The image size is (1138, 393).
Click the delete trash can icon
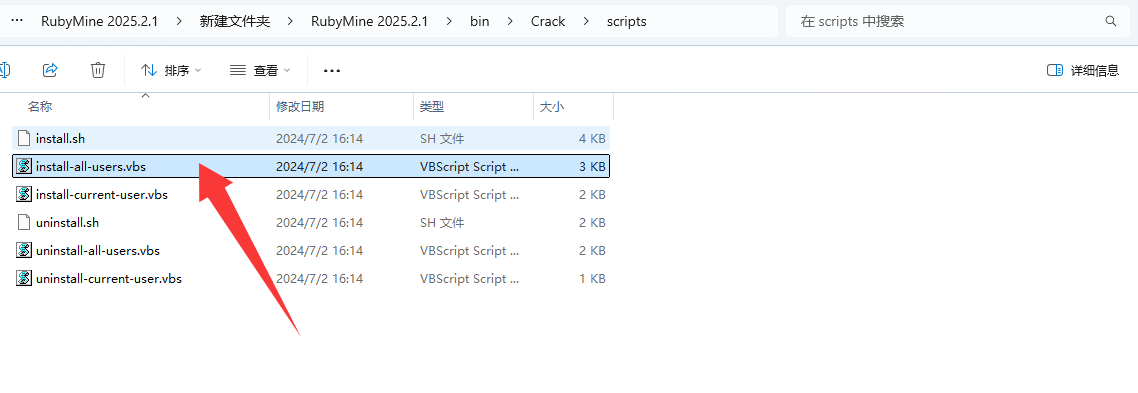[x=98, y=70]
